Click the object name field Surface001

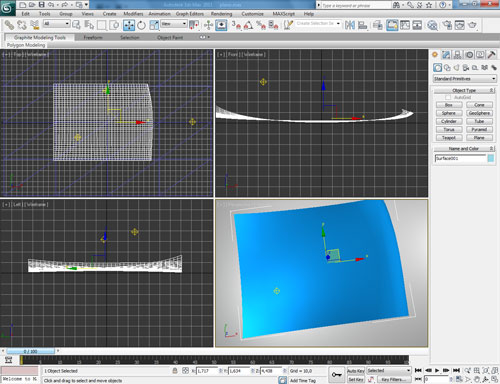[x=460, y=158]
